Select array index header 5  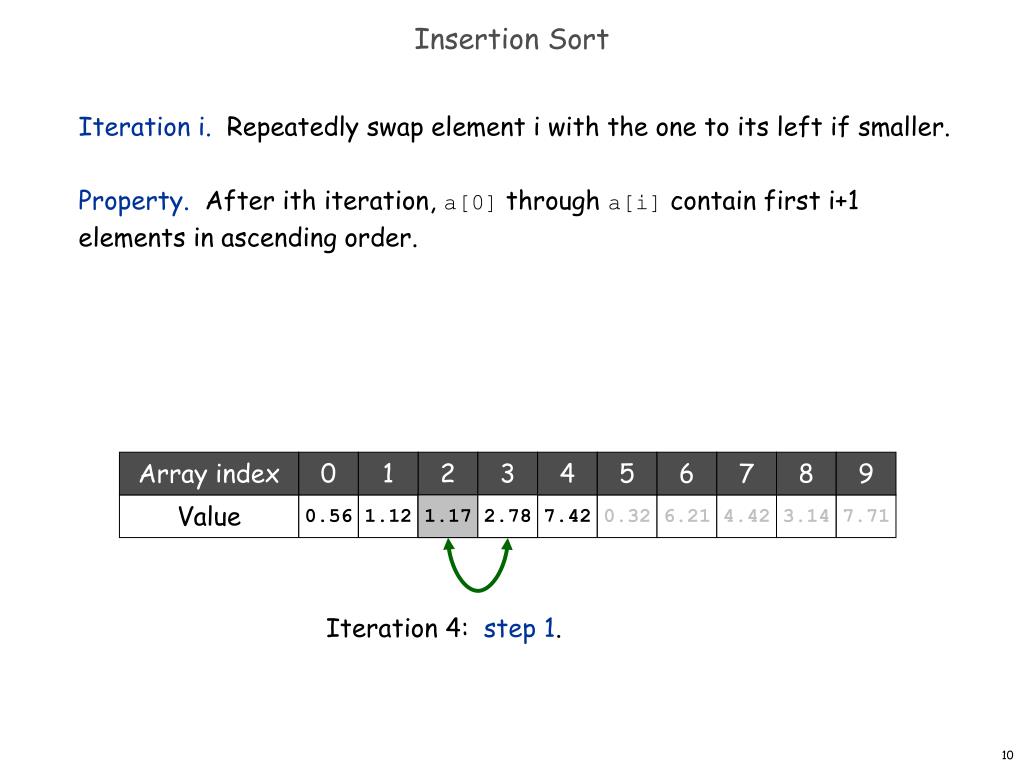[627, 473]
